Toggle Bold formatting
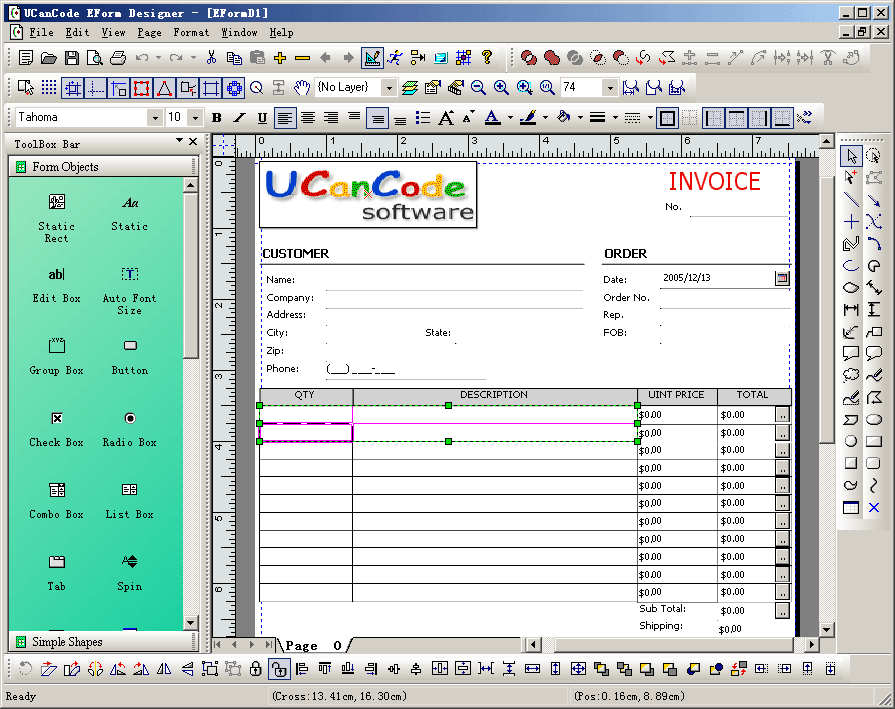895x709 pixels. pyautogui.click(x=216, y=118)
